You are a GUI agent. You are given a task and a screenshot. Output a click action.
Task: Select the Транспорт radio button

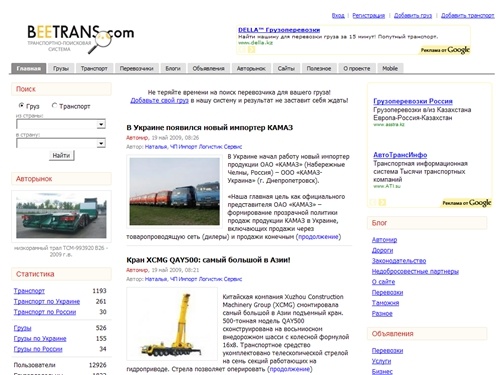[x=54, y=106]
